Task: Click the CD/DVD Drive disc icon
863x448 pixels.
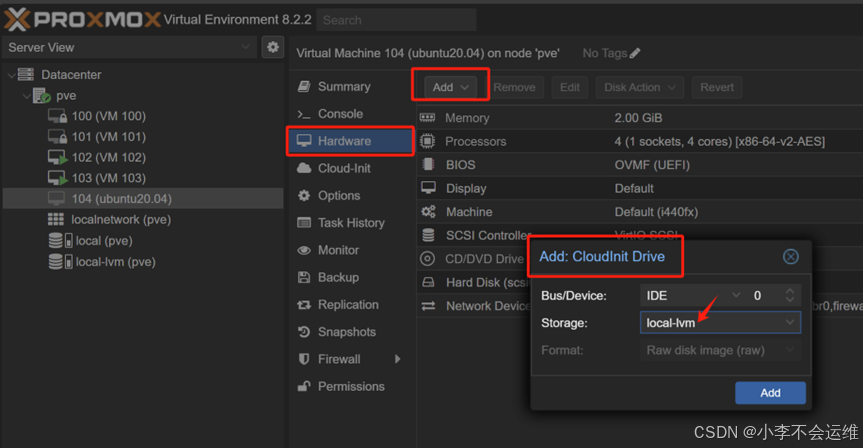Action: coord(428,259)
